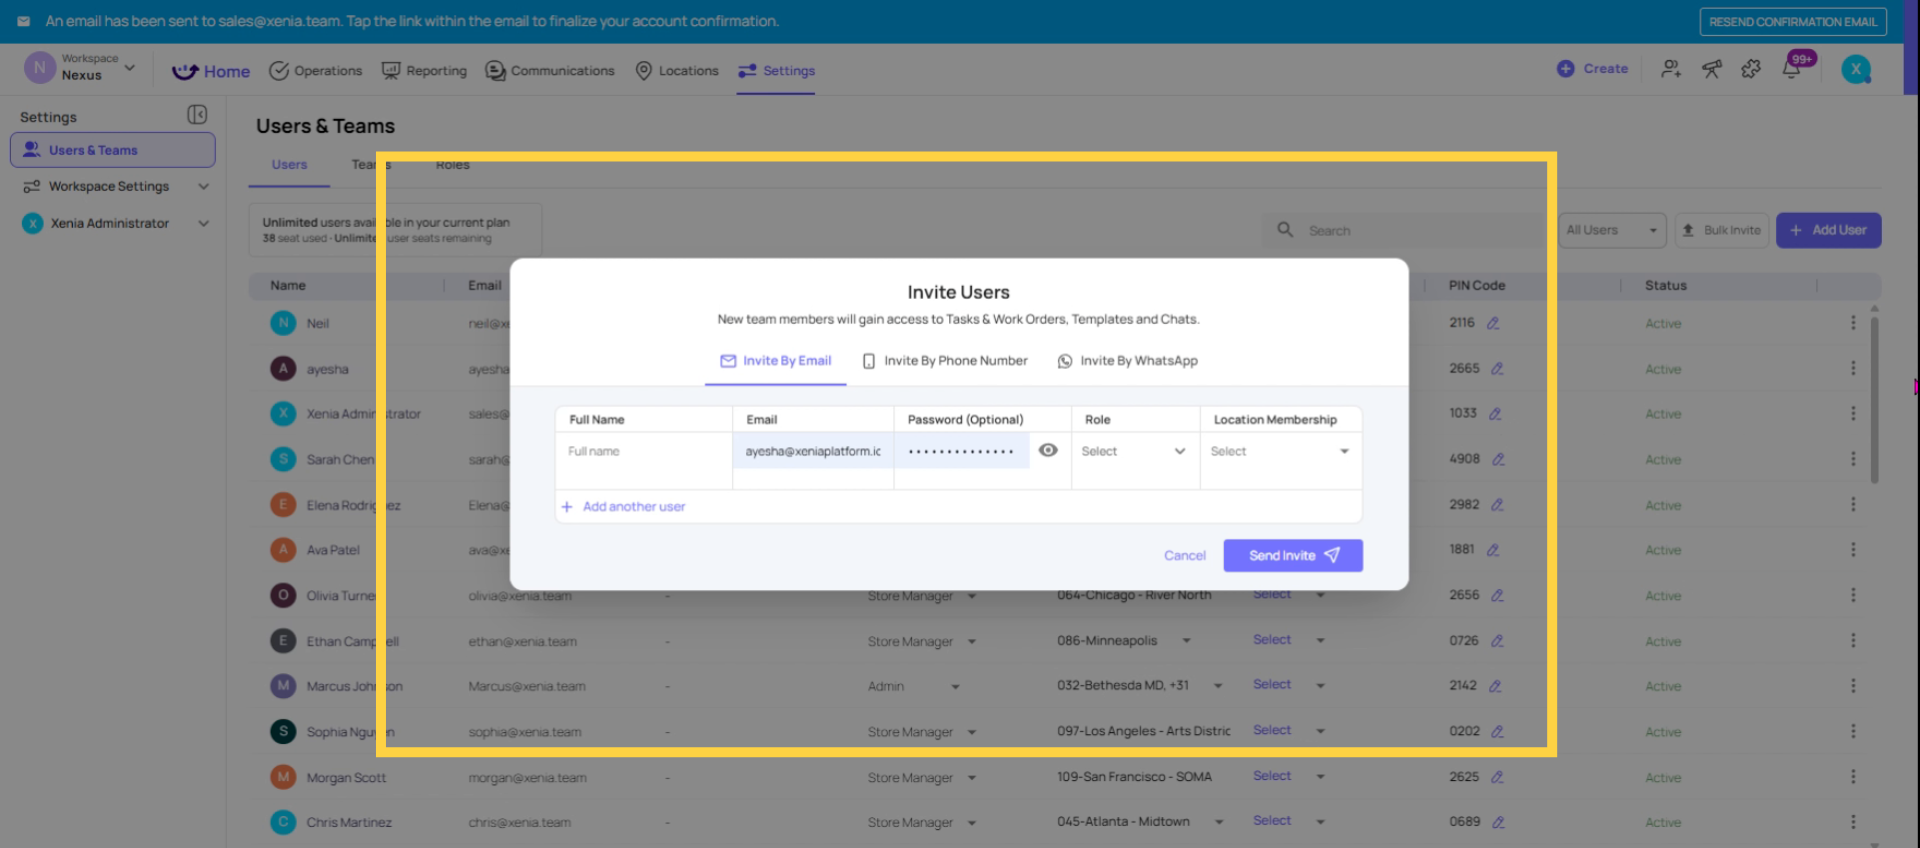Open three-dot menu for Chris Martinez's row
This screenshot has height=848, width=1920.
tap(1853, 822)
